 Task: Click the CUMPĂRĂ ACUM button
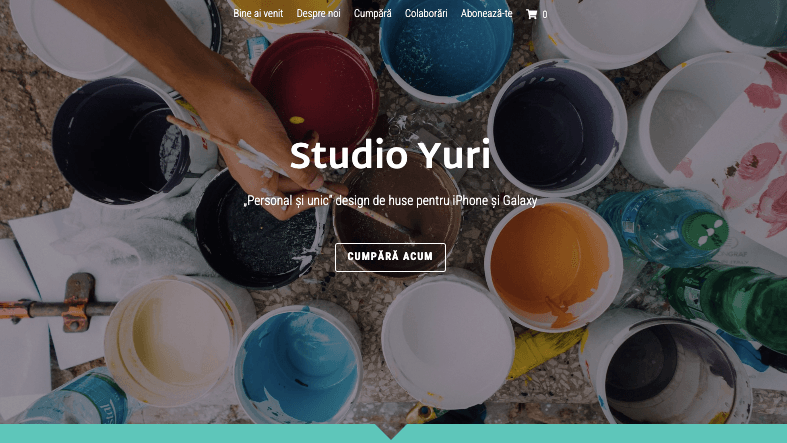pyautogui.click(x=390, y=257)
